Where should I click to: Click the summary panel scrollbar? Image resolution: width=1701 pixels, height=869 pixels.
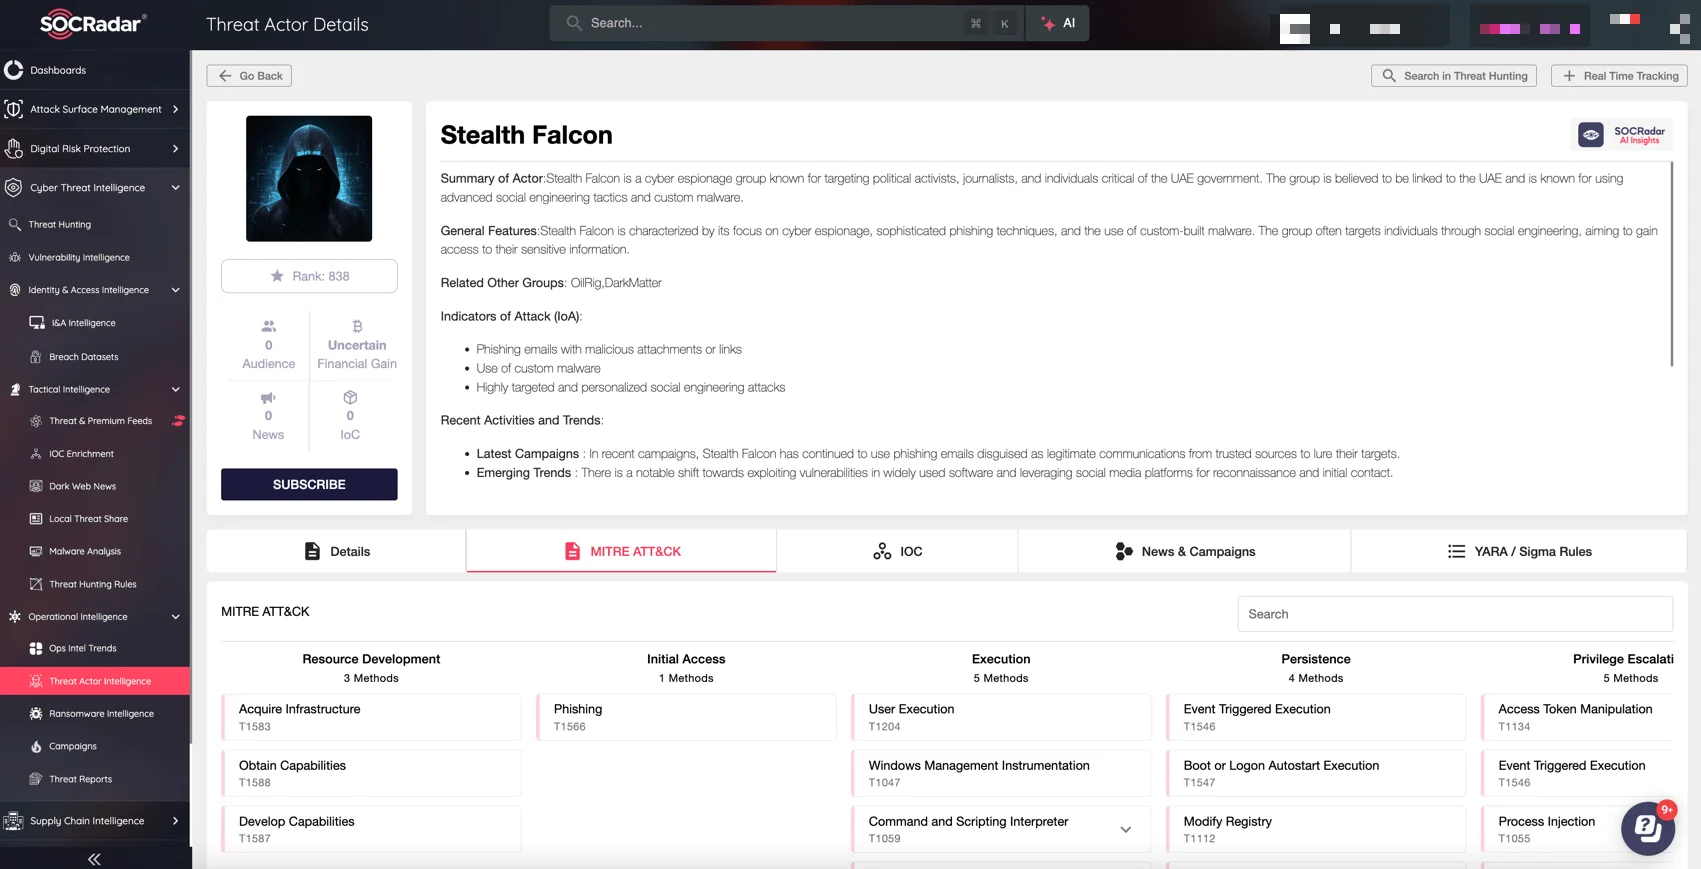tap(1671, 264)
